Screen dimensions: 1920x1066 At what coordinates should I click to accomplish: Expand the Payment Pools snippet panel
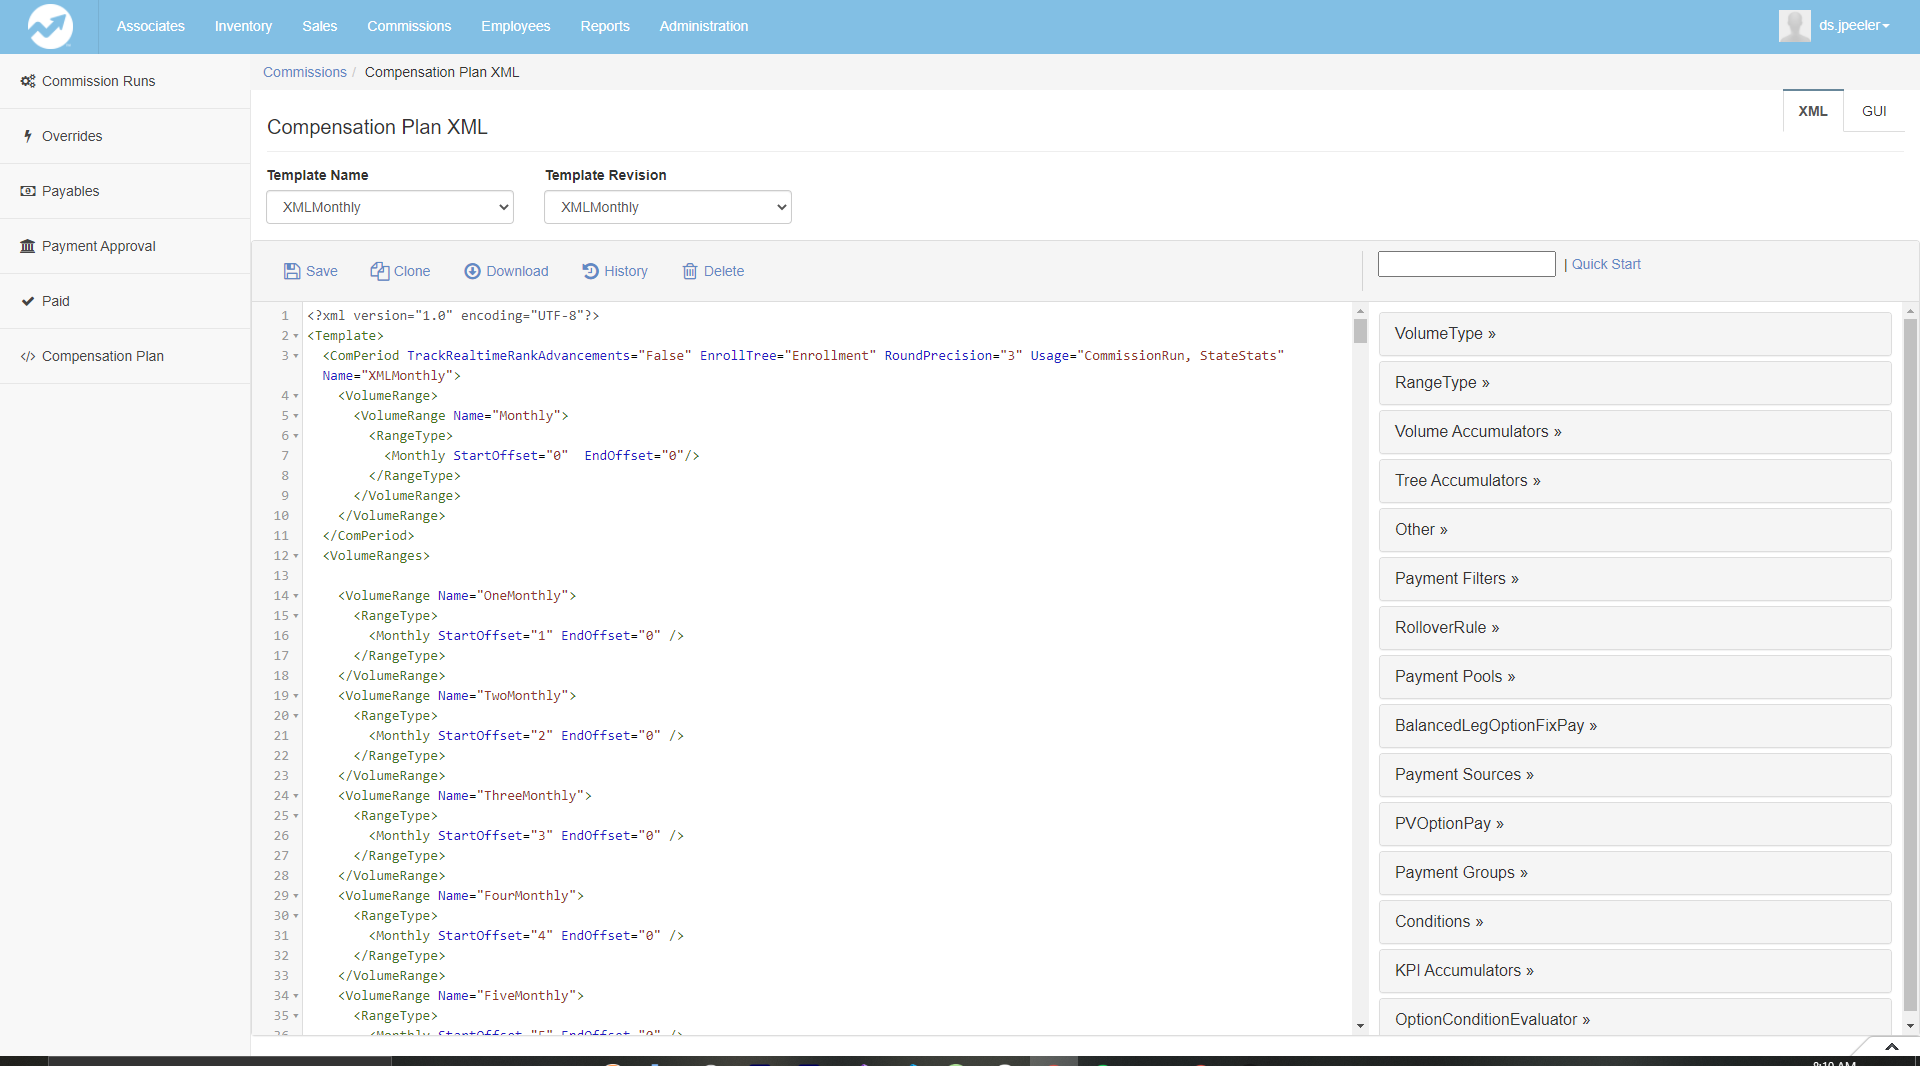click(x=1635, y=677)
